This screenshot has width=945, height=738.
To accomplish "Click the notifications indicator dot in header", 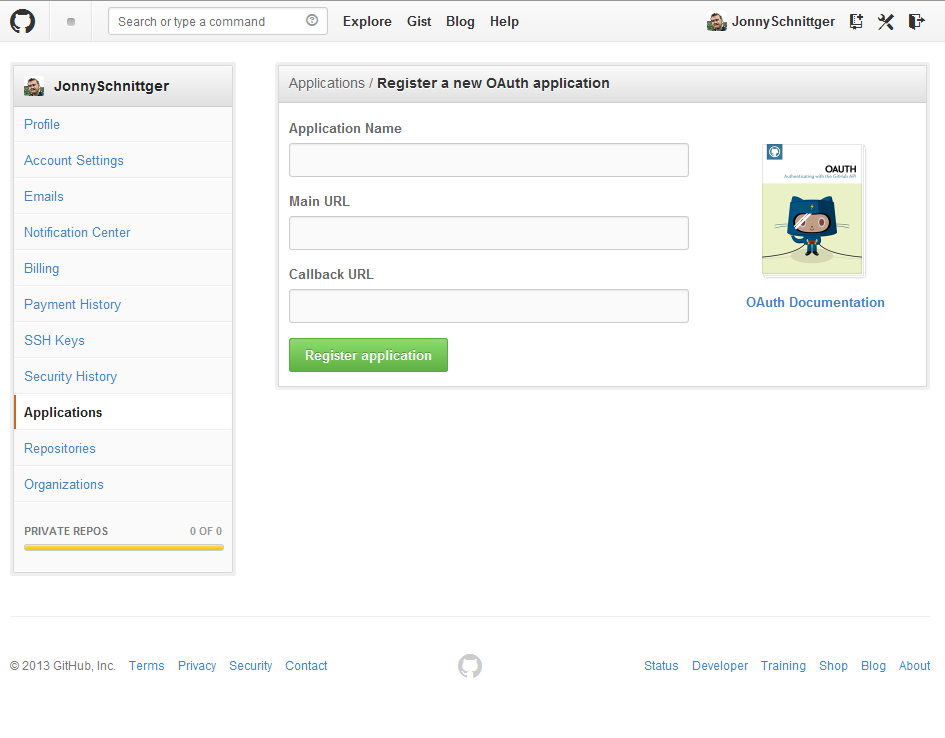I will coord(71,22).
